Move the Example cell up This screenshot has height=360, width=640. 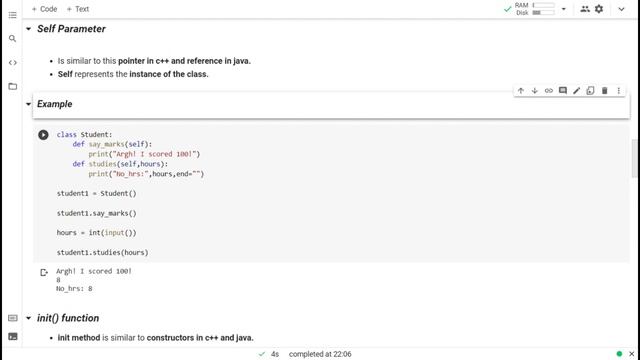521,91
